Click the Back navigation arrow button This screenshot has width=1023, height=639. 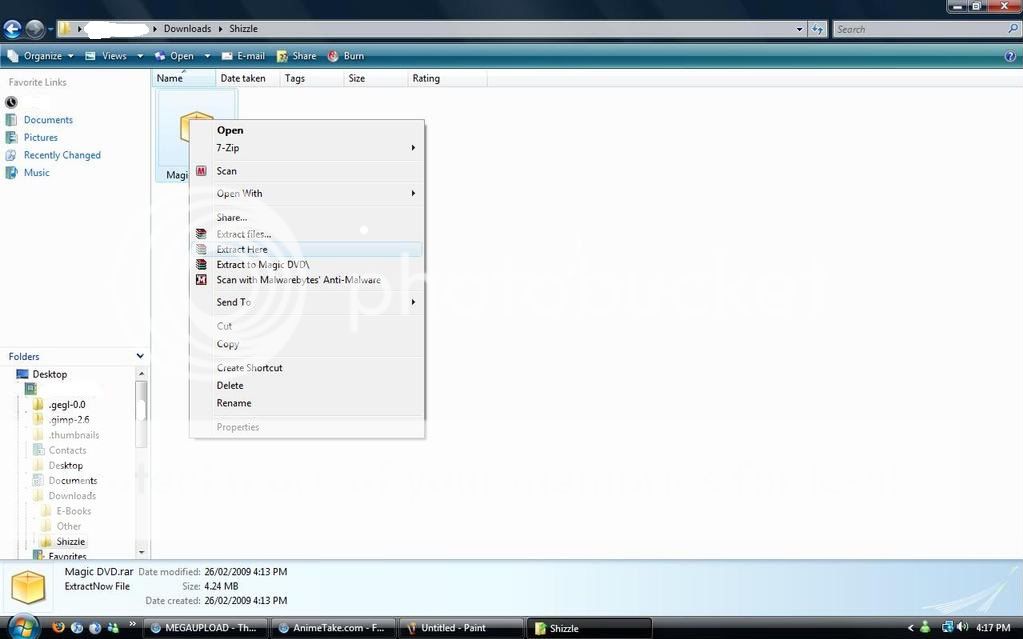coord(12,29)
